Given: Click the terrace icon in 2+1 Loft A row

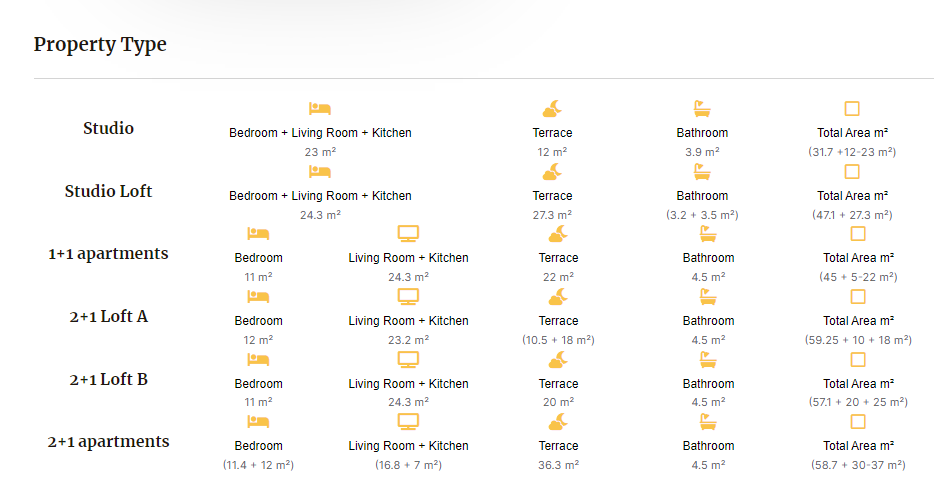Looking at the screenshot, I should pyautogui.click(x=558, y=297).
